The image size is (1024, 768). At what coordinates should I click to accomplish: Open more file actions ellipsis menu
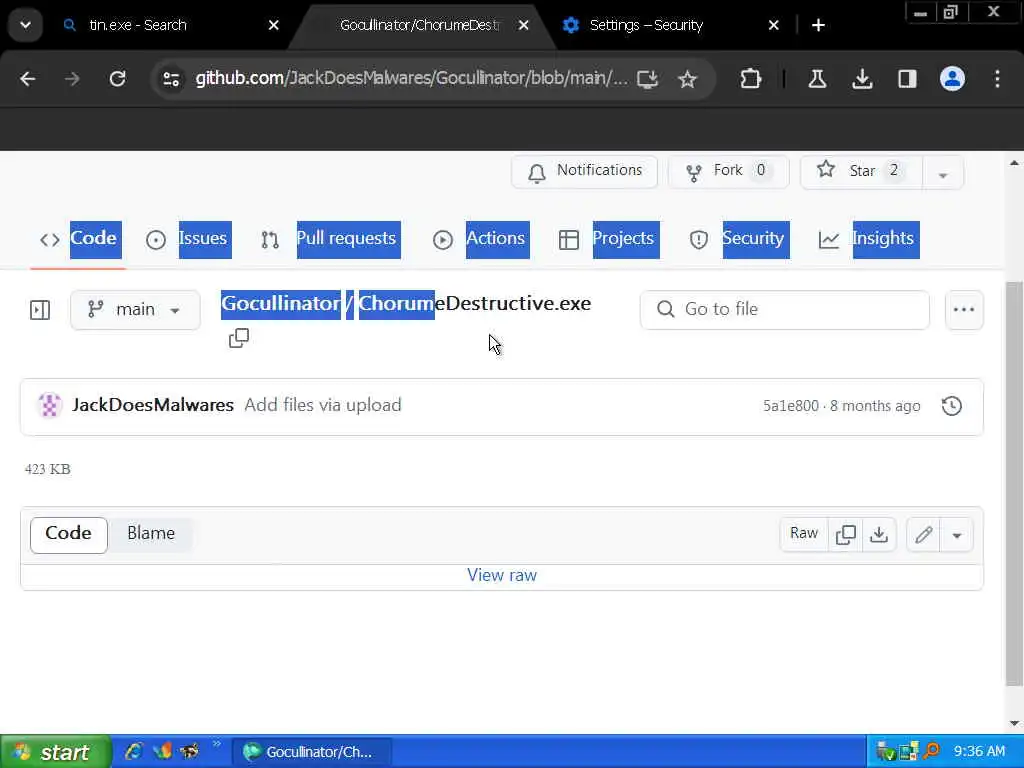point(964,310)
